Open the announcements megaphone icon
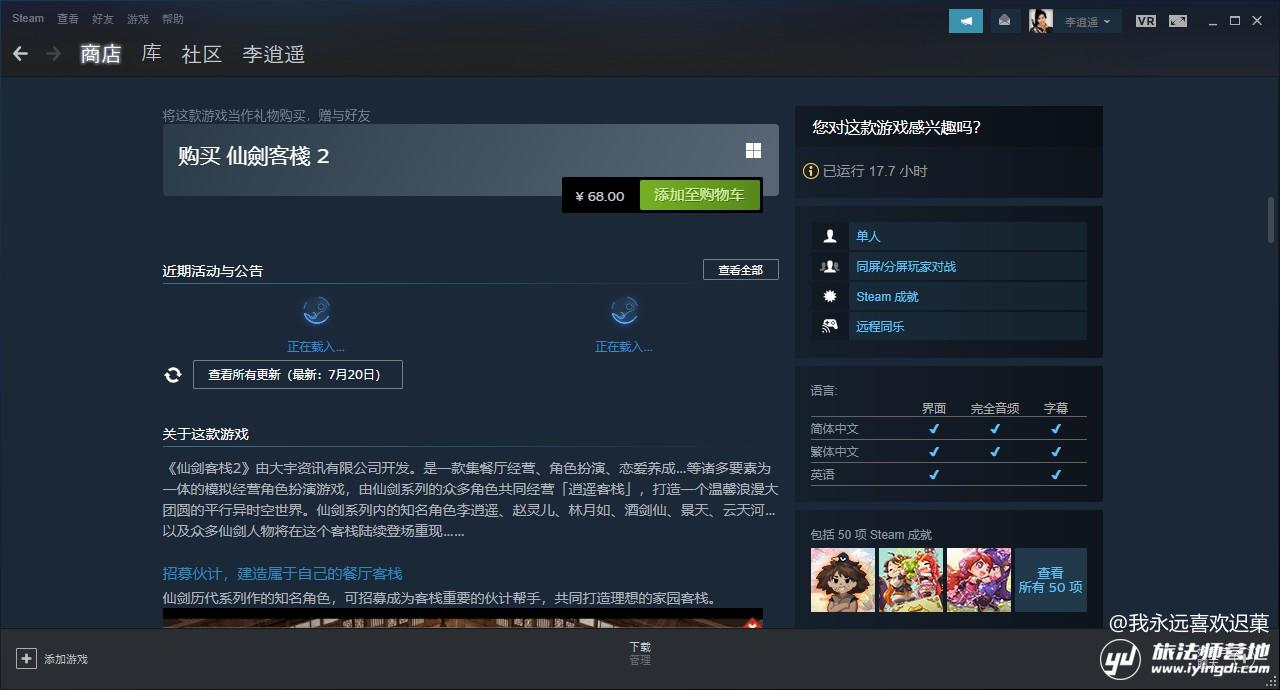Screen dimensions: 1280x690 point(966,21)
